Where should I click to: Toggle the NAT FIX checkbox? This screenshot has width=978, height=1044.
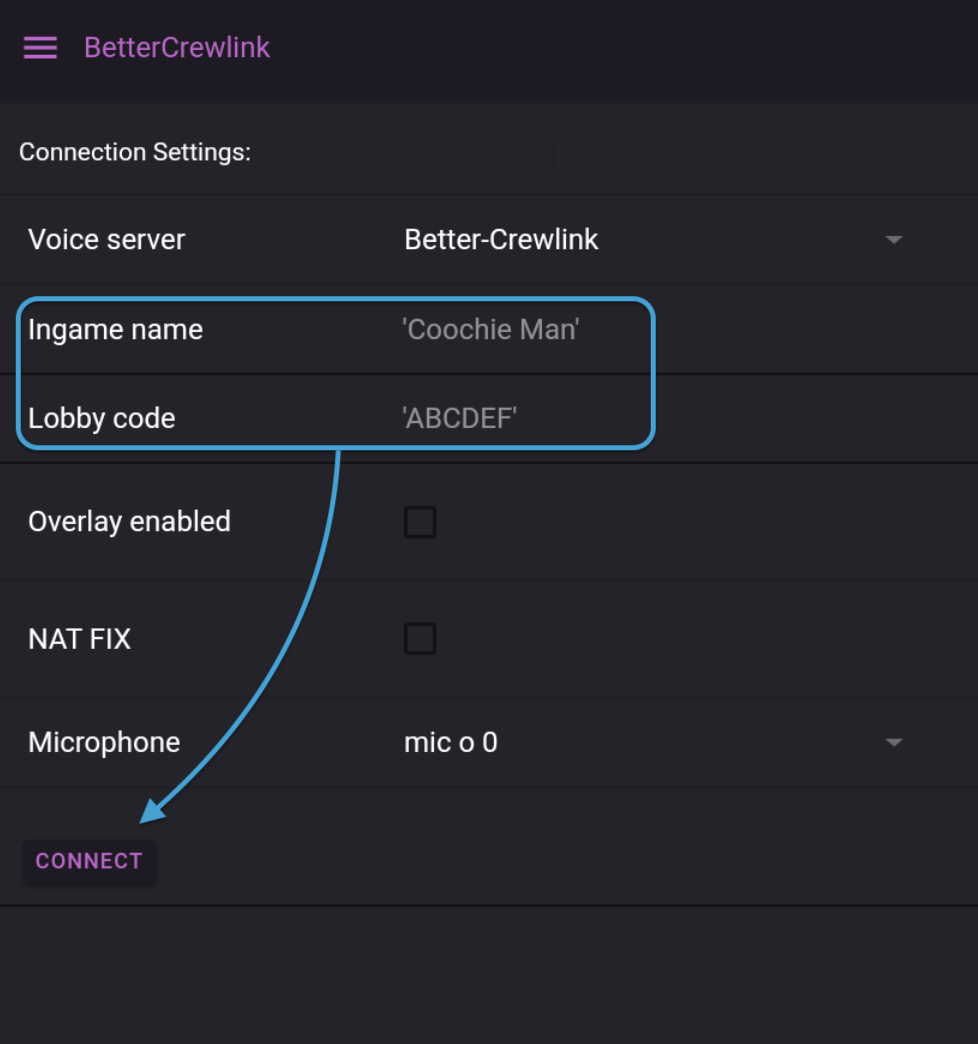(420, 639)
